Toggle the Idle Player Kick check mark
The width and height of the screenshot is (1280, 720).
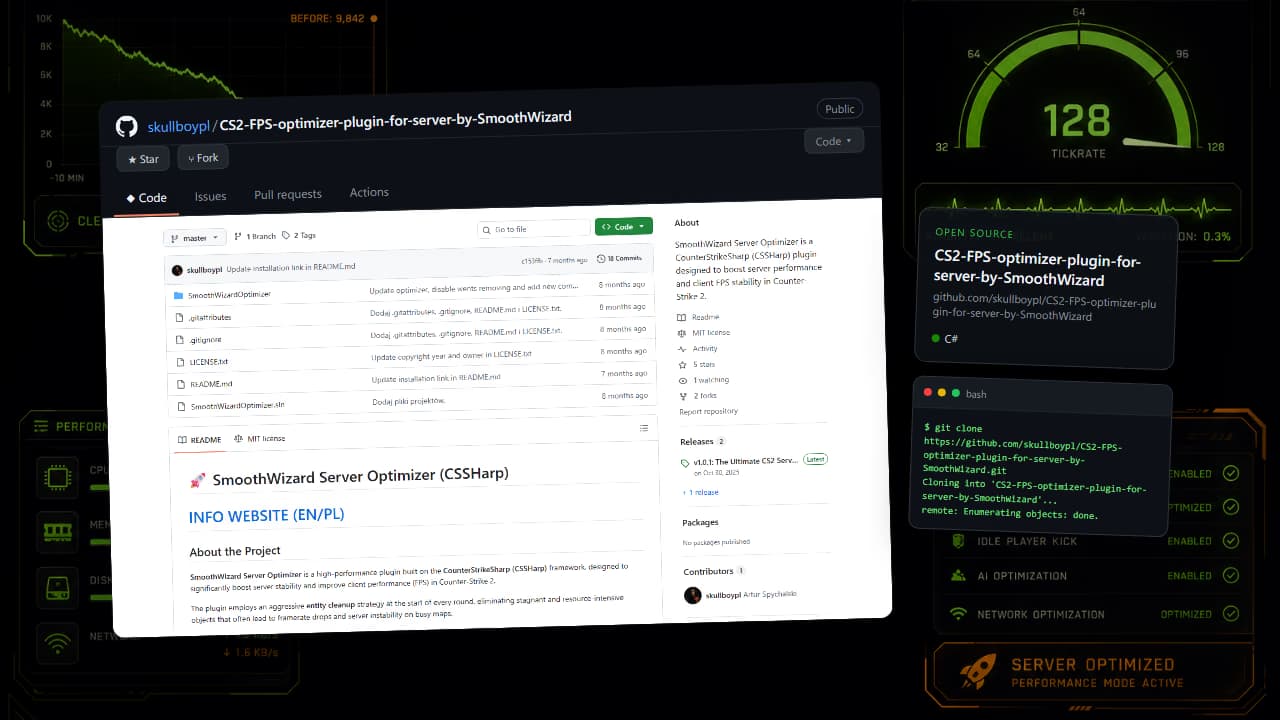(1230, 541)
